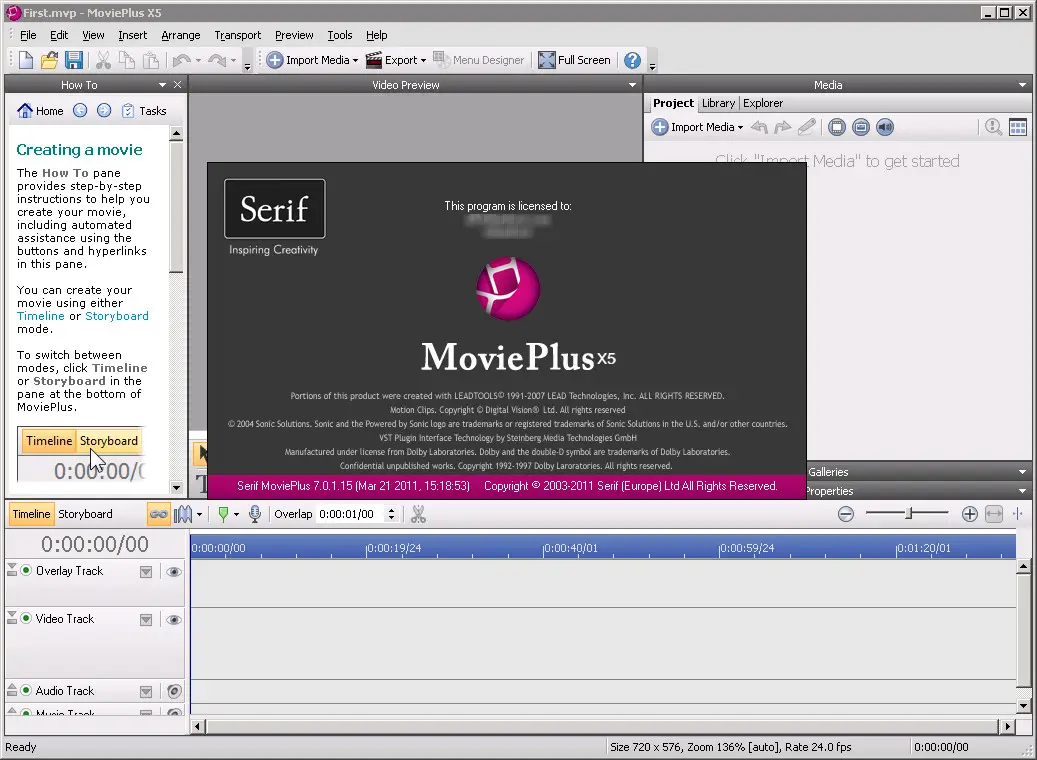The width and height of the screenshot is (1037, 760).
Task: Open MoviePlus help via the question mark icon
Action: [632, 60]
